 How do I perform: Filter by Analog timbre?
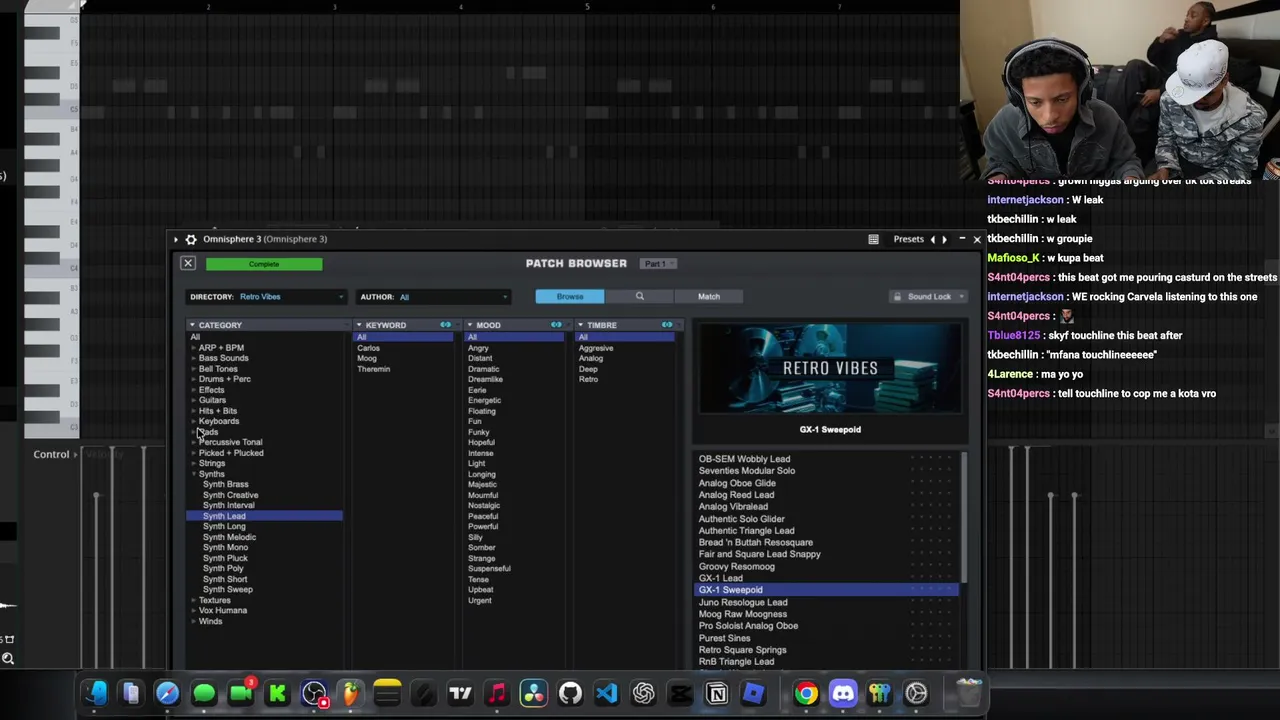point(591,358)
